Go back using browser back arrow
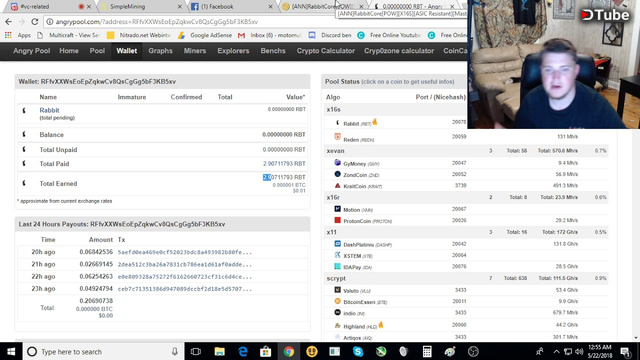Screen dimensions: 640x360 point(9,22)
